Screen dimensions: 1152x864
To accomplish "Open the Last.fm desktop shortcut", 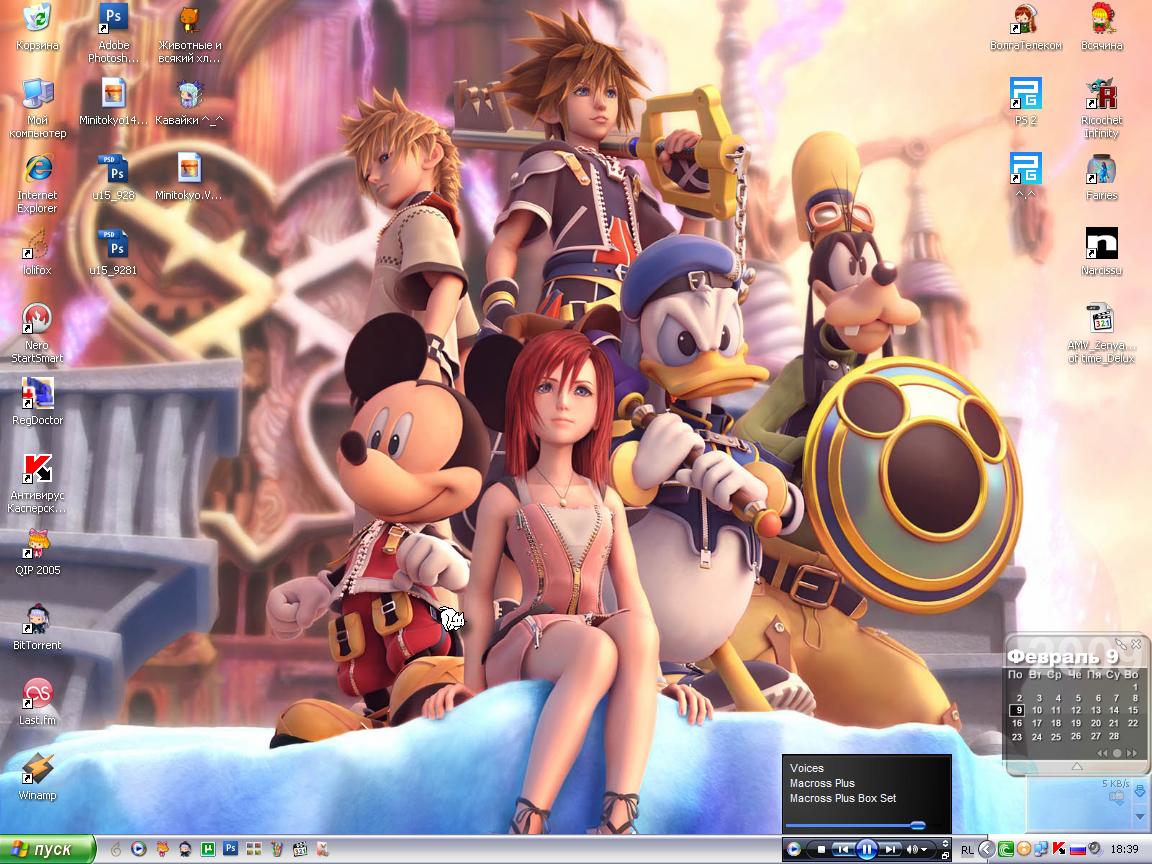I will click(37, 702).
